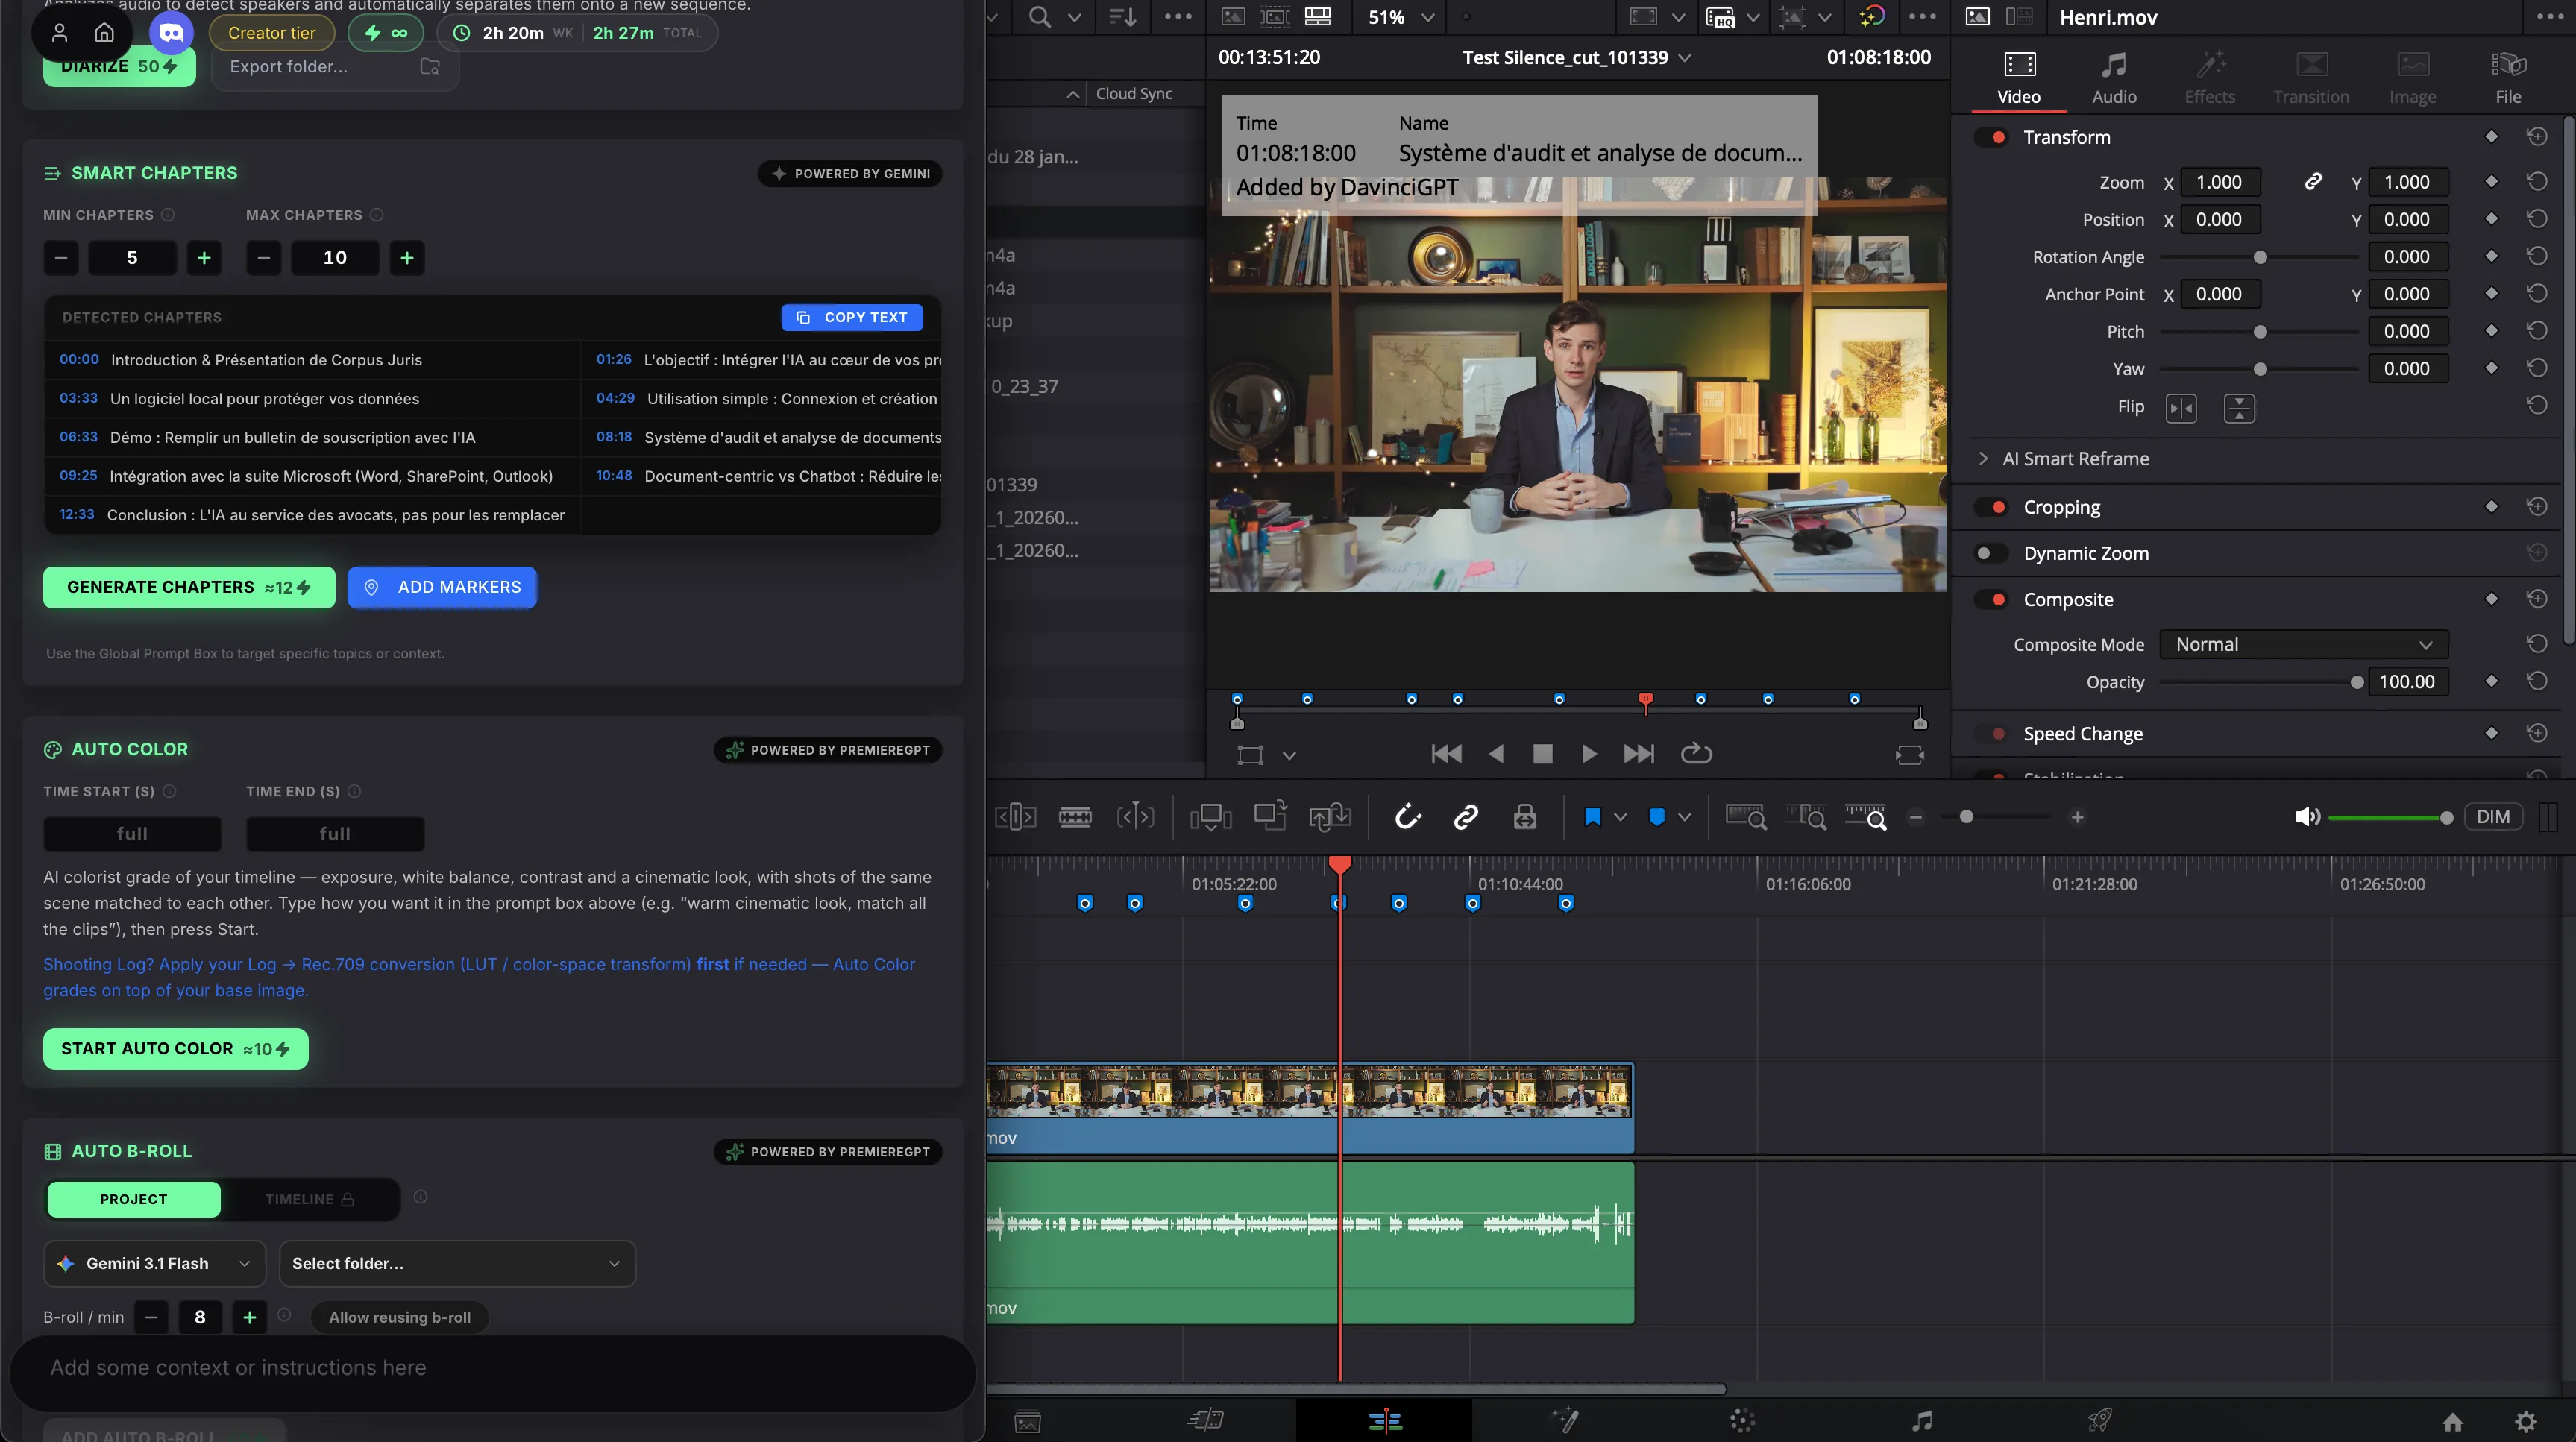The width and height of the screenshot is (2576, 1442).
Task: Click ADD MARKERS button
Action: coord(442,587)
